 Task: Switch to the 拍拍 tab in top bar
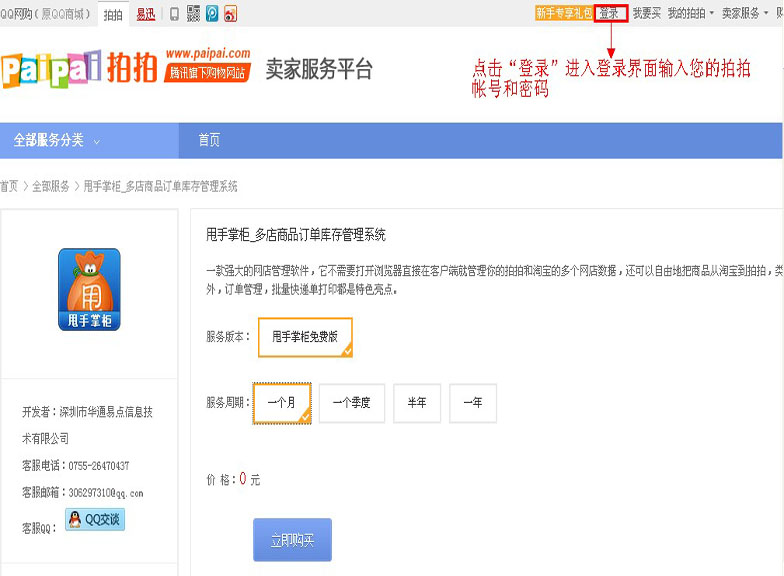coord(113,15)
